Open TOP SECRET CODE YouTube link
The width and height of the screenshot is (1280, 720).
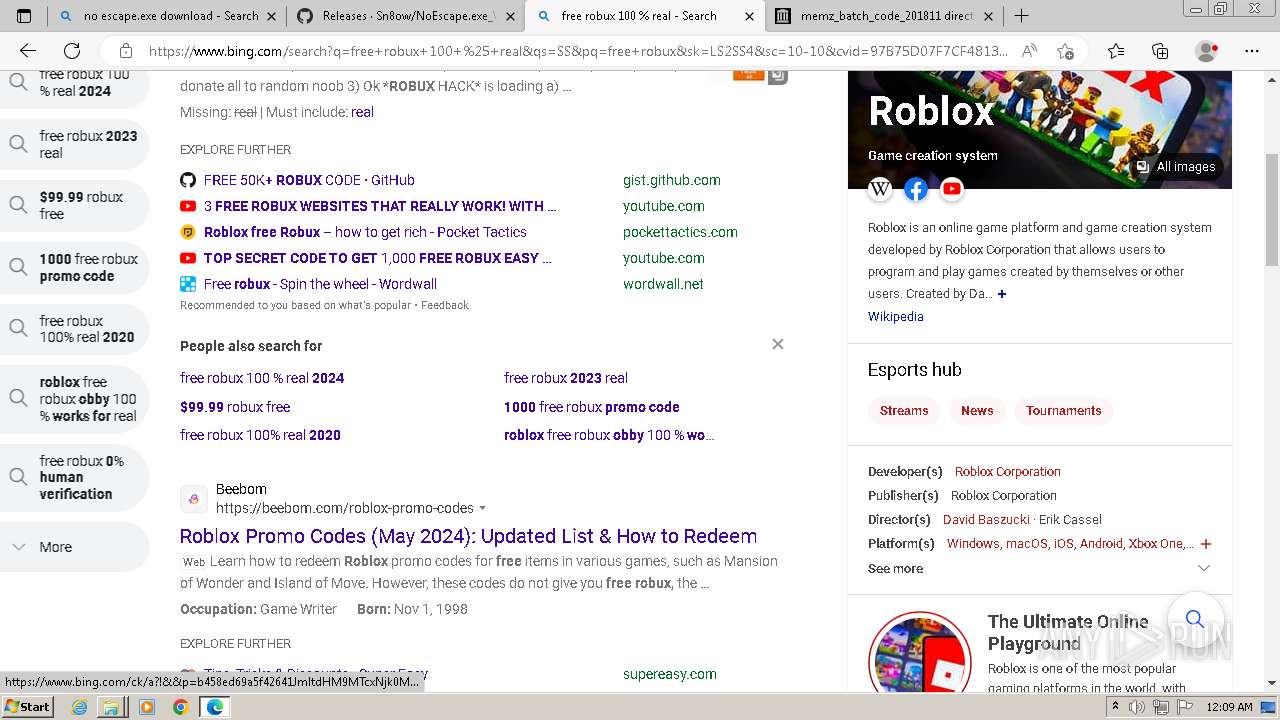coord(378,258)
